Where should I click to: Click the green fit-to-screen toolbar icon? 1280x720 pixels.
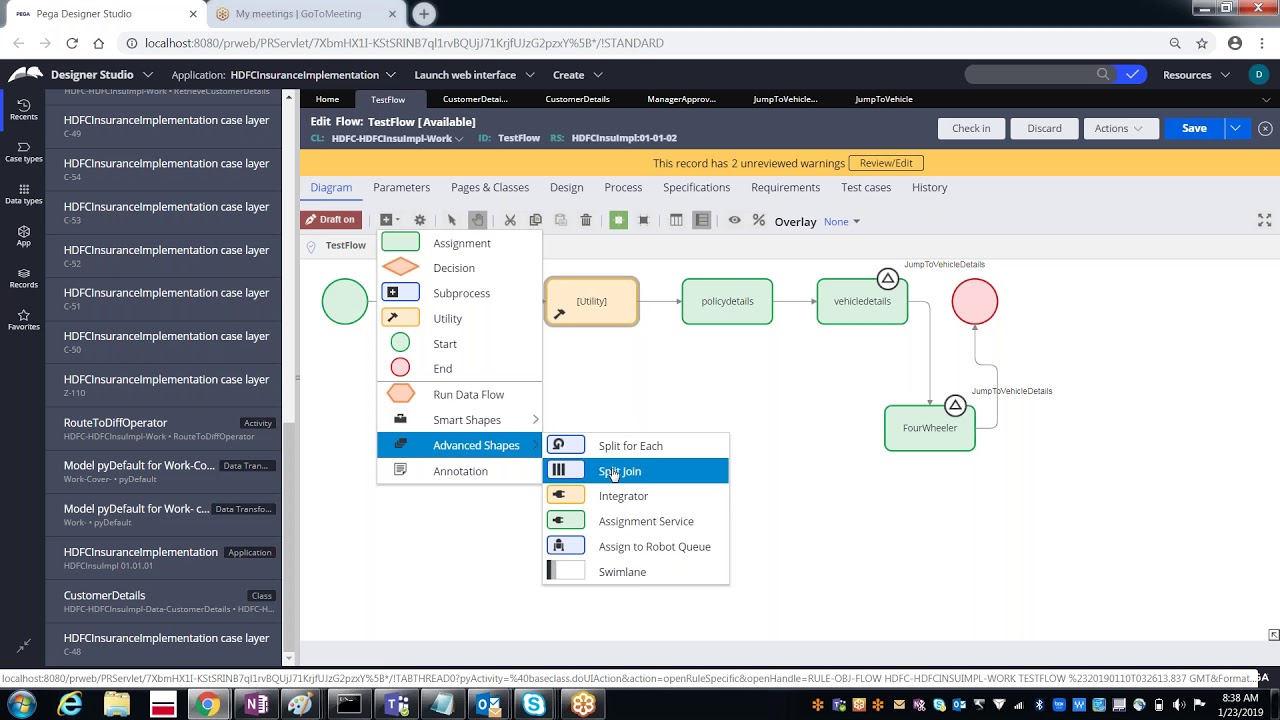pyautogui.click(x=618, y=220)
